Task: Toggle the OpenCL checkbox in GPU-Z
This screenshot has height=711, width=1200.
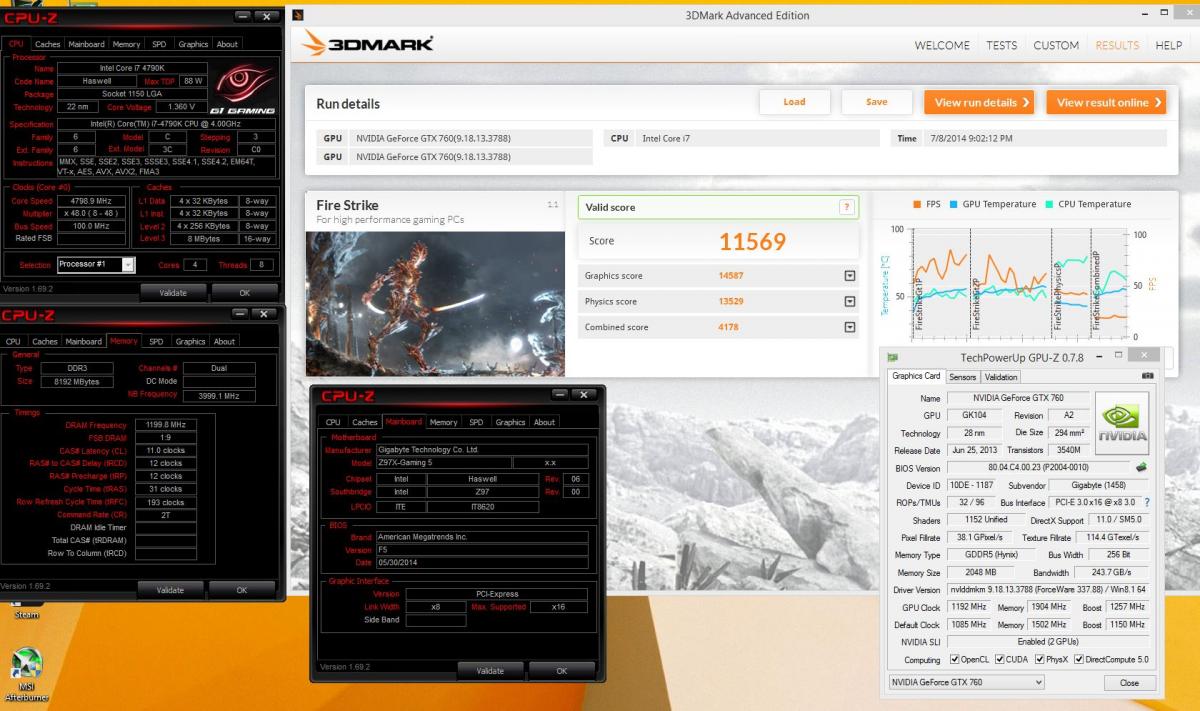Action: [x=954, y=660]
